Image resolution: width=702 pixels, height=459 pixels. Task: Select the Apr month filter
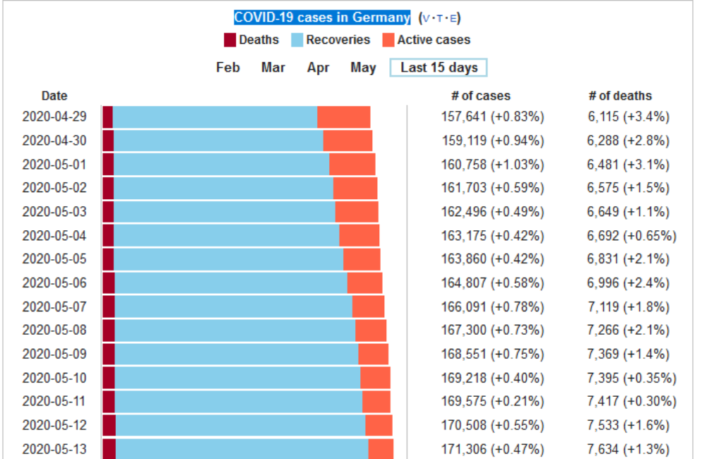point(318,68)
